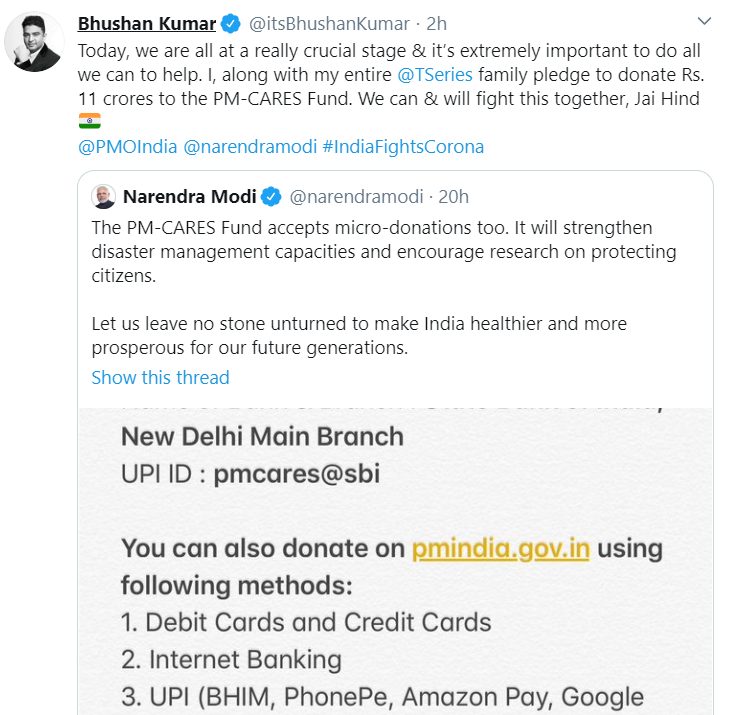730x715 pixels.
Task: Open the @PMOIndia mention
Action: [127, 147]
